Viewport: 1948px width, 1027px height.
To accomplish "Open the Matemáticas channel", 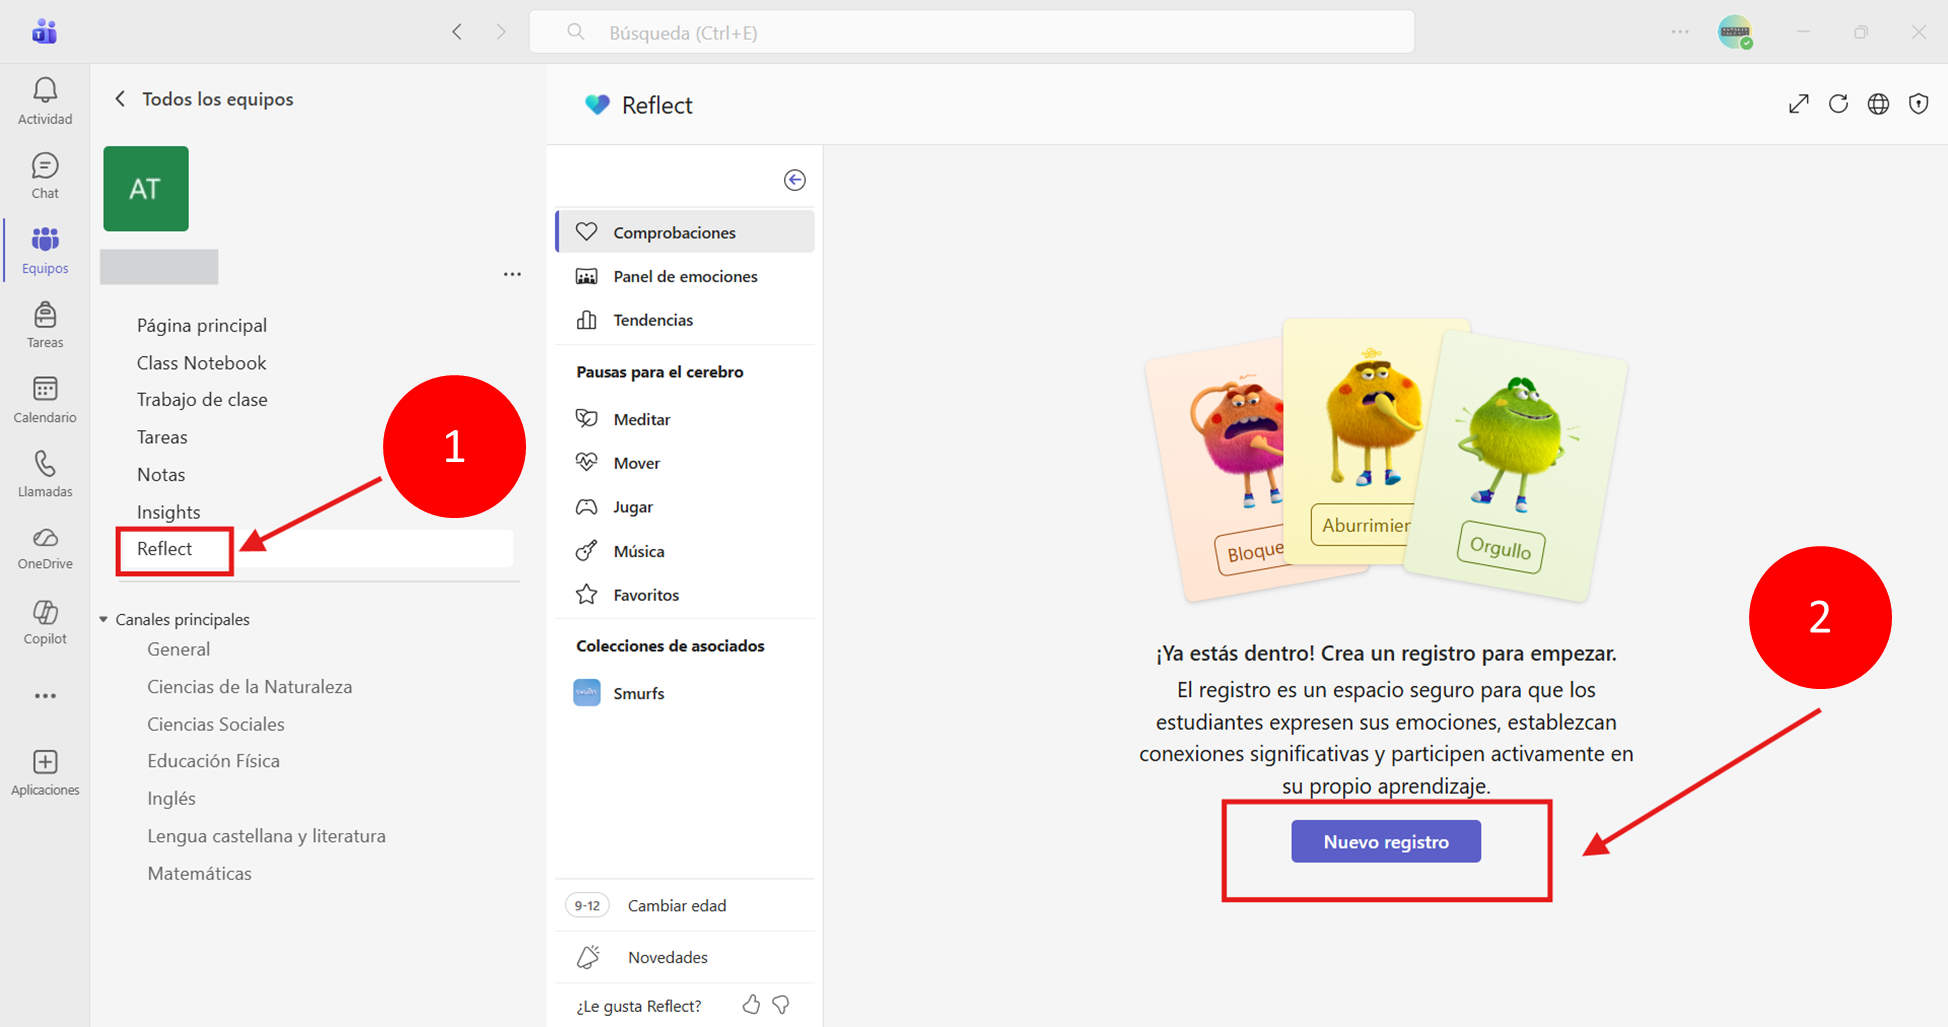I will pyautogui.click(x=200, y=873).
